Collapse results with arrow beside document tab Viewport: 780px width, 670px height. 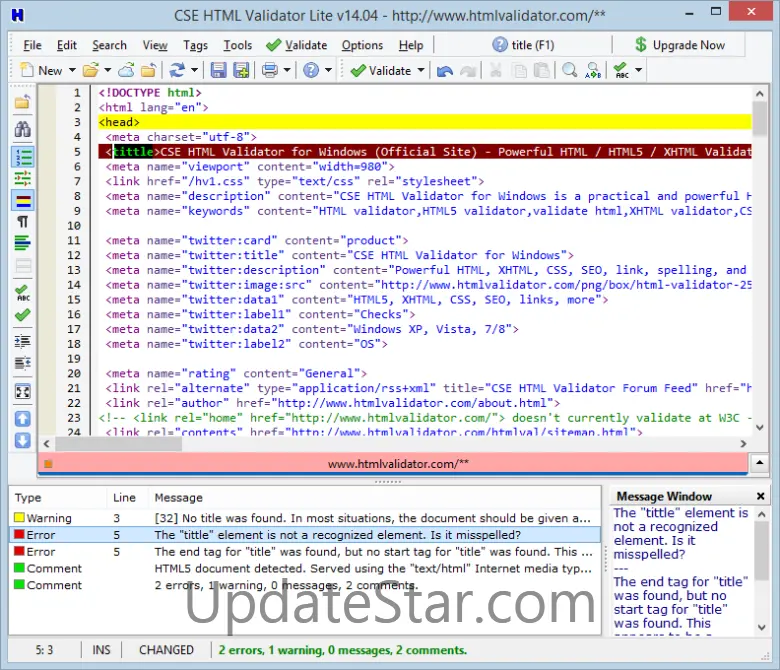(x=760, y=463)
